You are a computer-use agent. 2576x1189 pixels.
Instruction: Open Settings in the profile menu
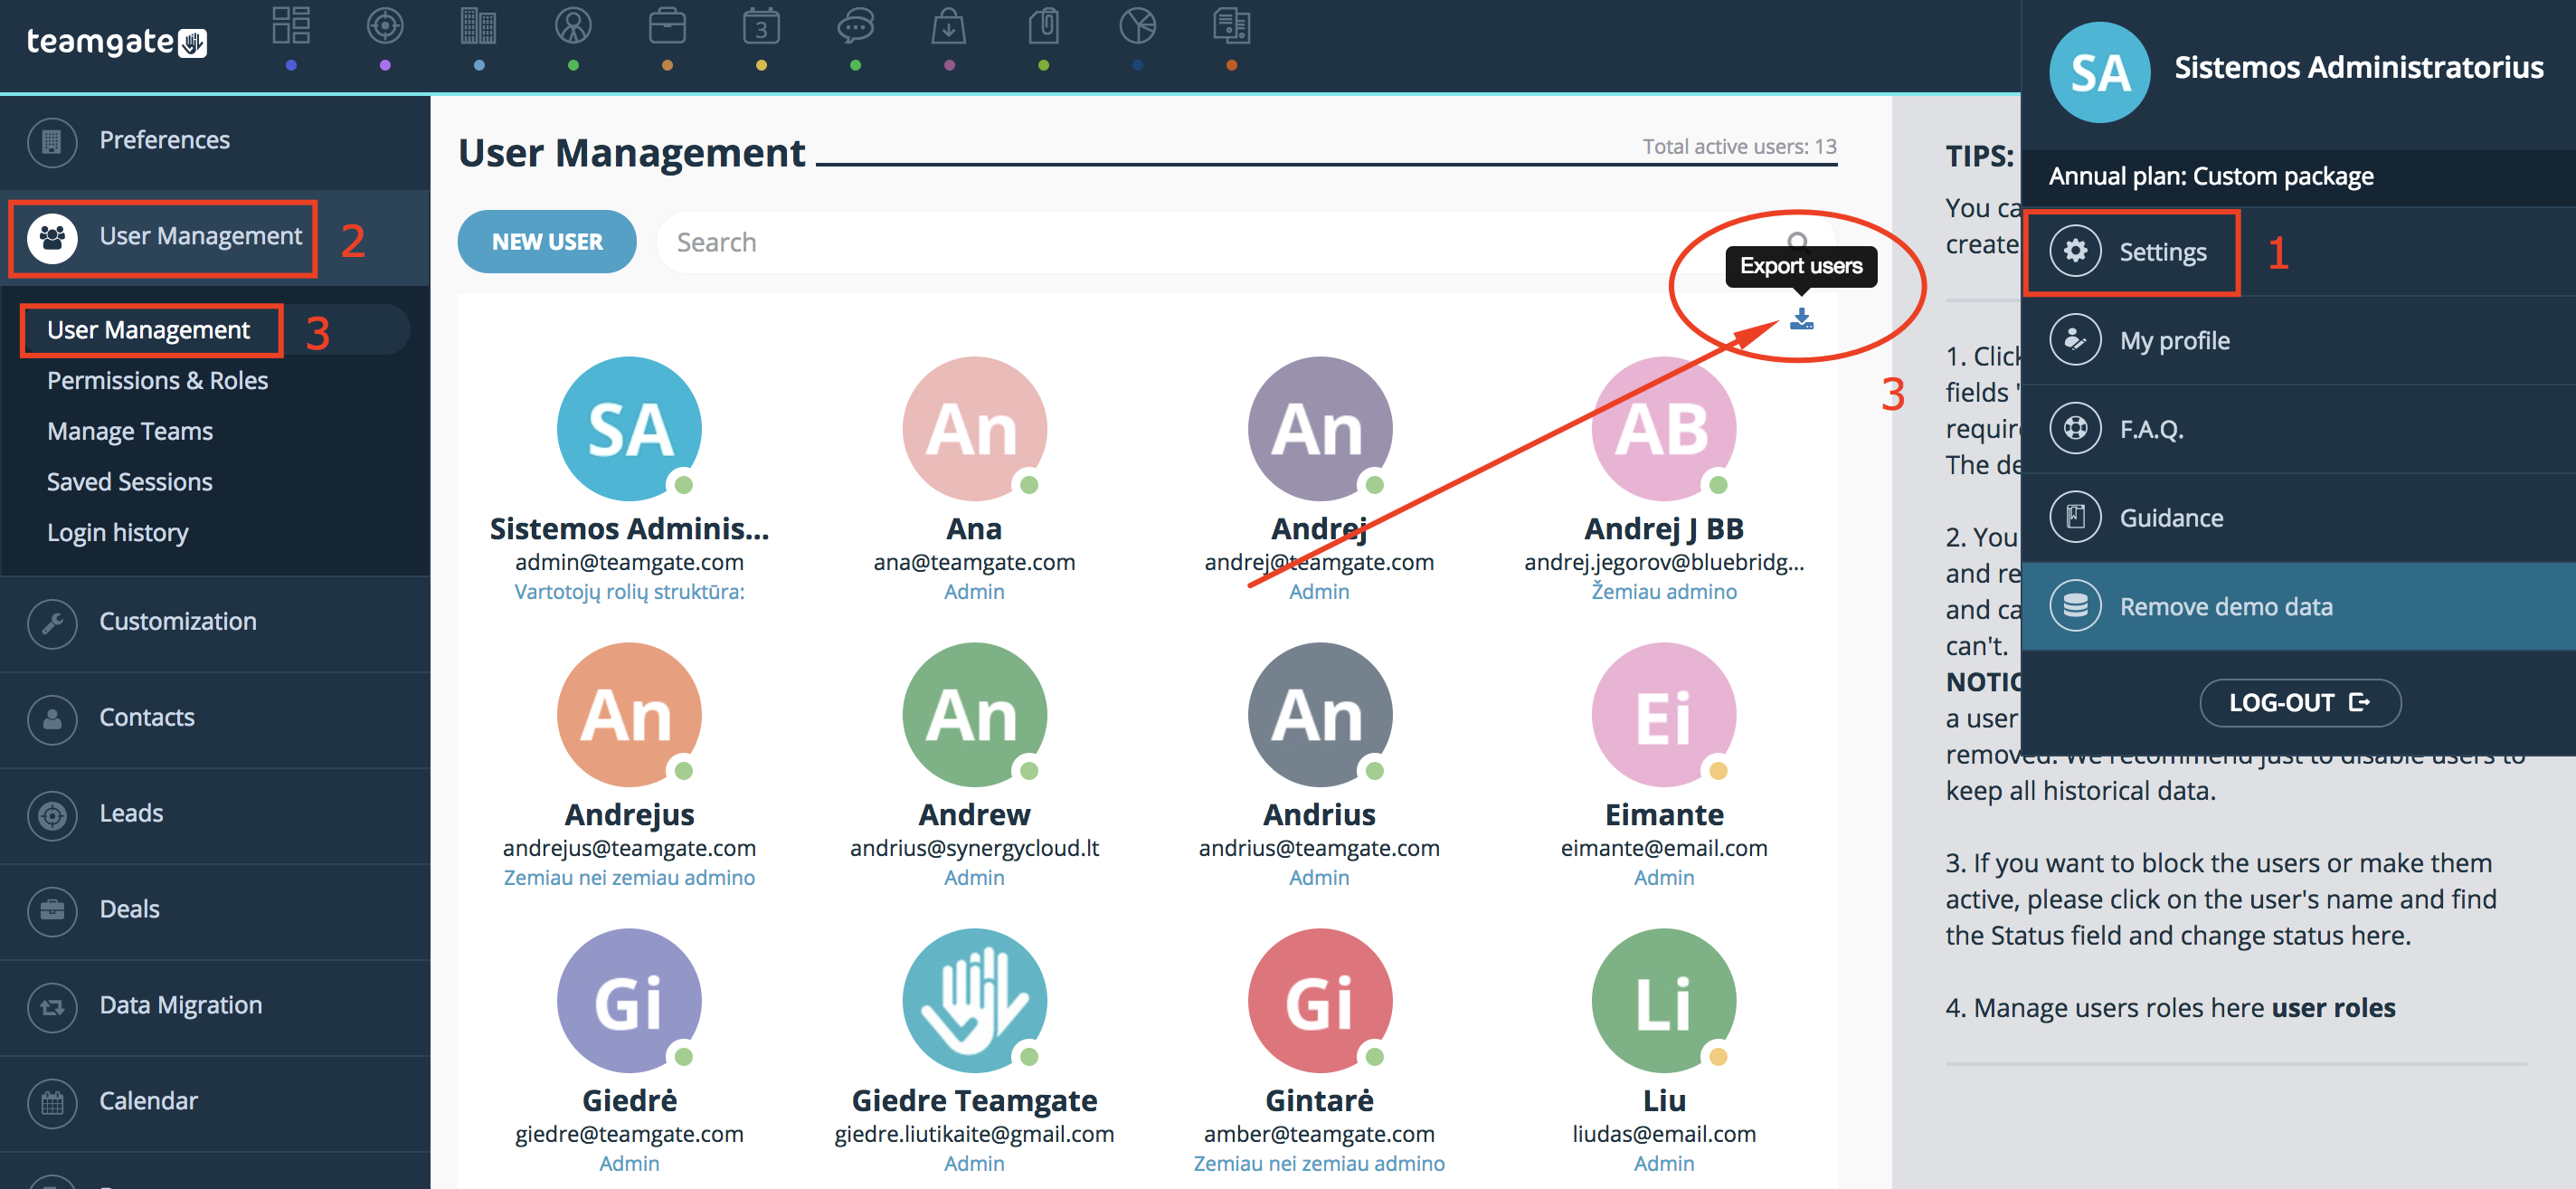click(2298, 251)
